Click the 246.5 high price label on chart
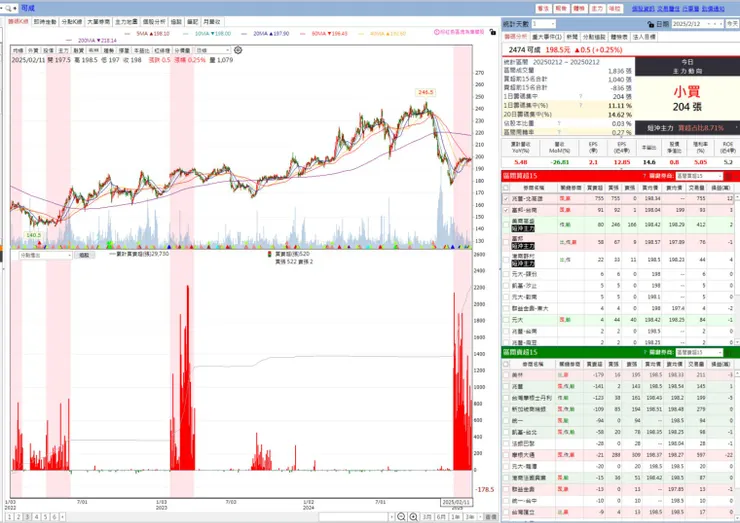This screenshot has width=740, height=523. tap(425, 92)
